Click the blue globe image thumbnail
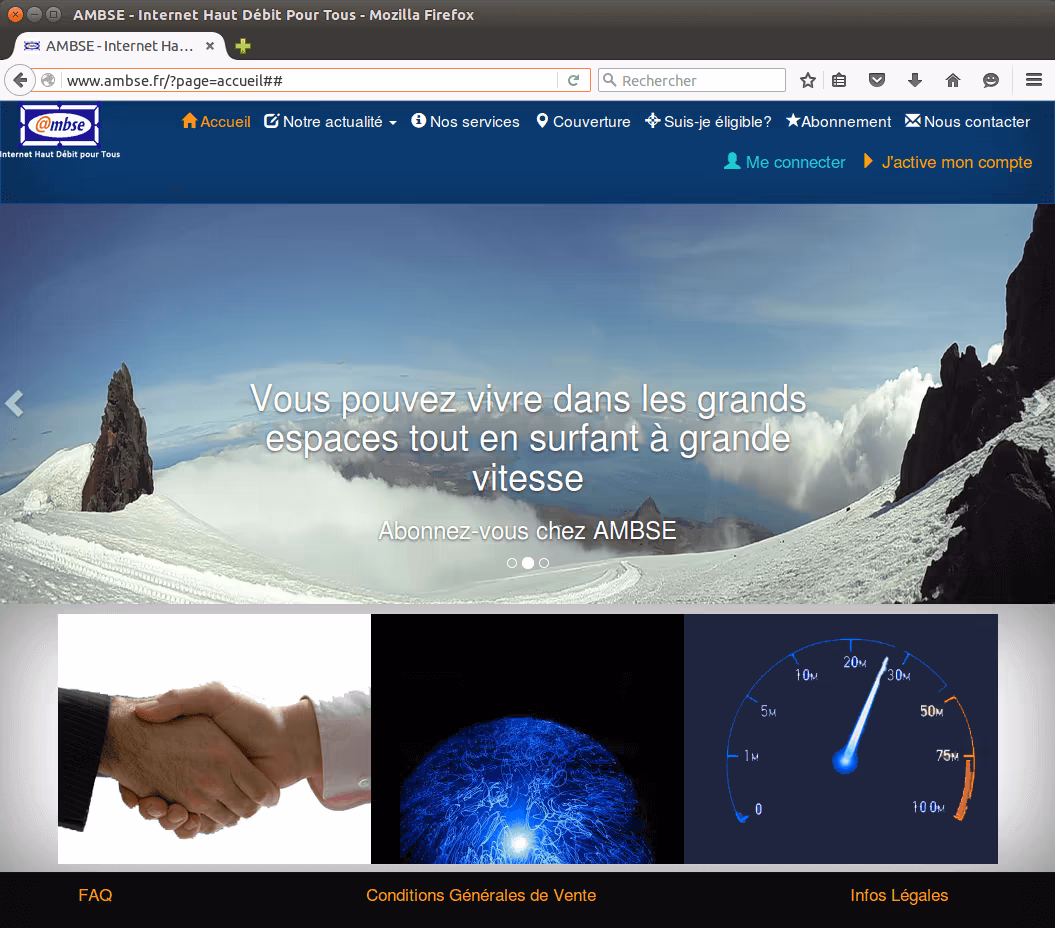 pos(528,738)
